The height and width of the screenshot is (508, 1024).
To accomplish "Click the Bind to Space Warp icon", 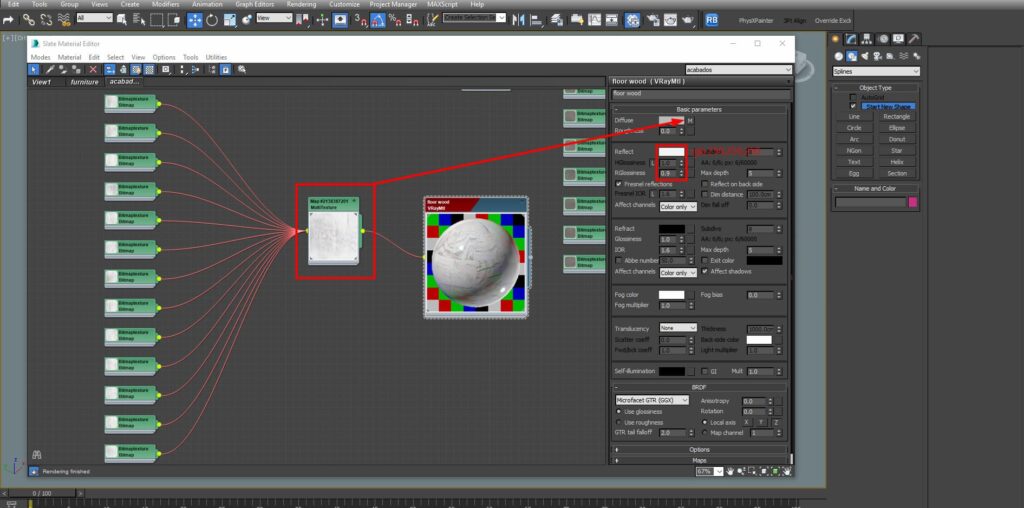I will 64,20.
